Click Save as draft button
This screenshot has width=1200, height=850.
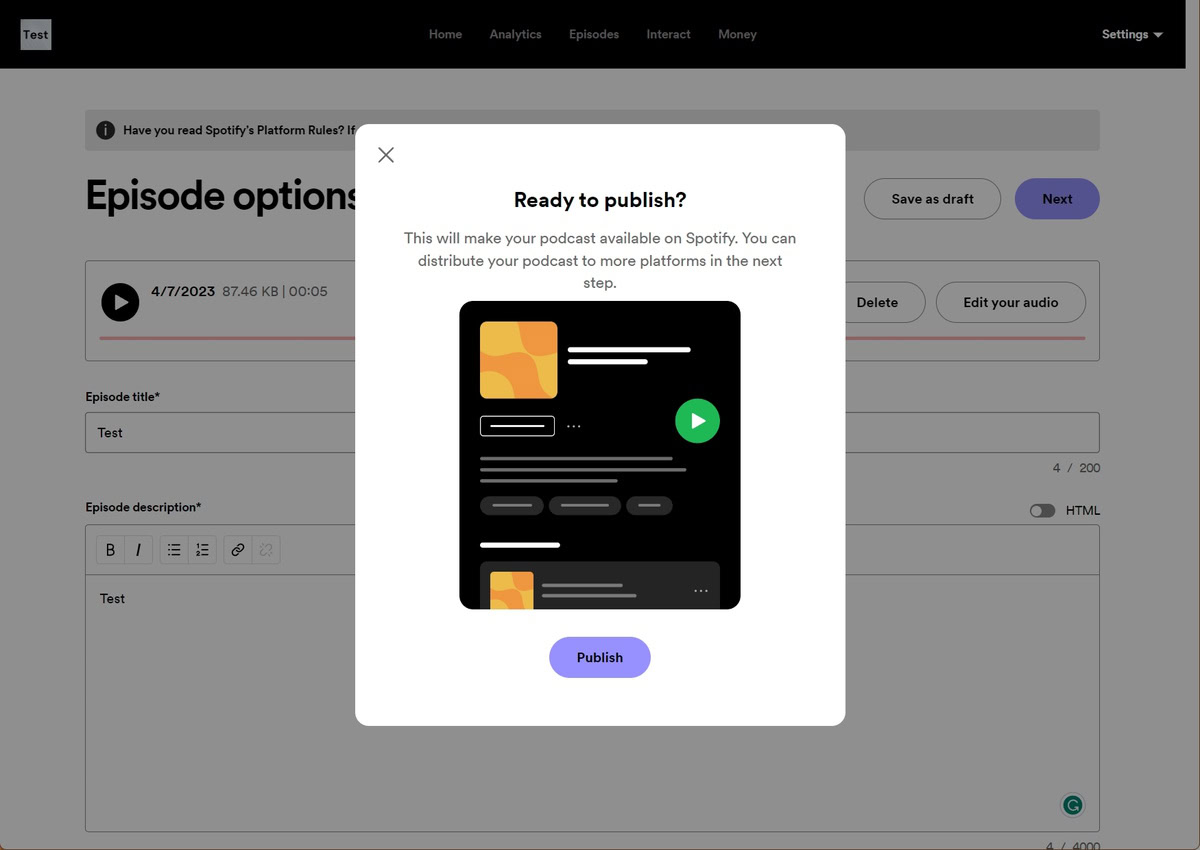point(932,199)
